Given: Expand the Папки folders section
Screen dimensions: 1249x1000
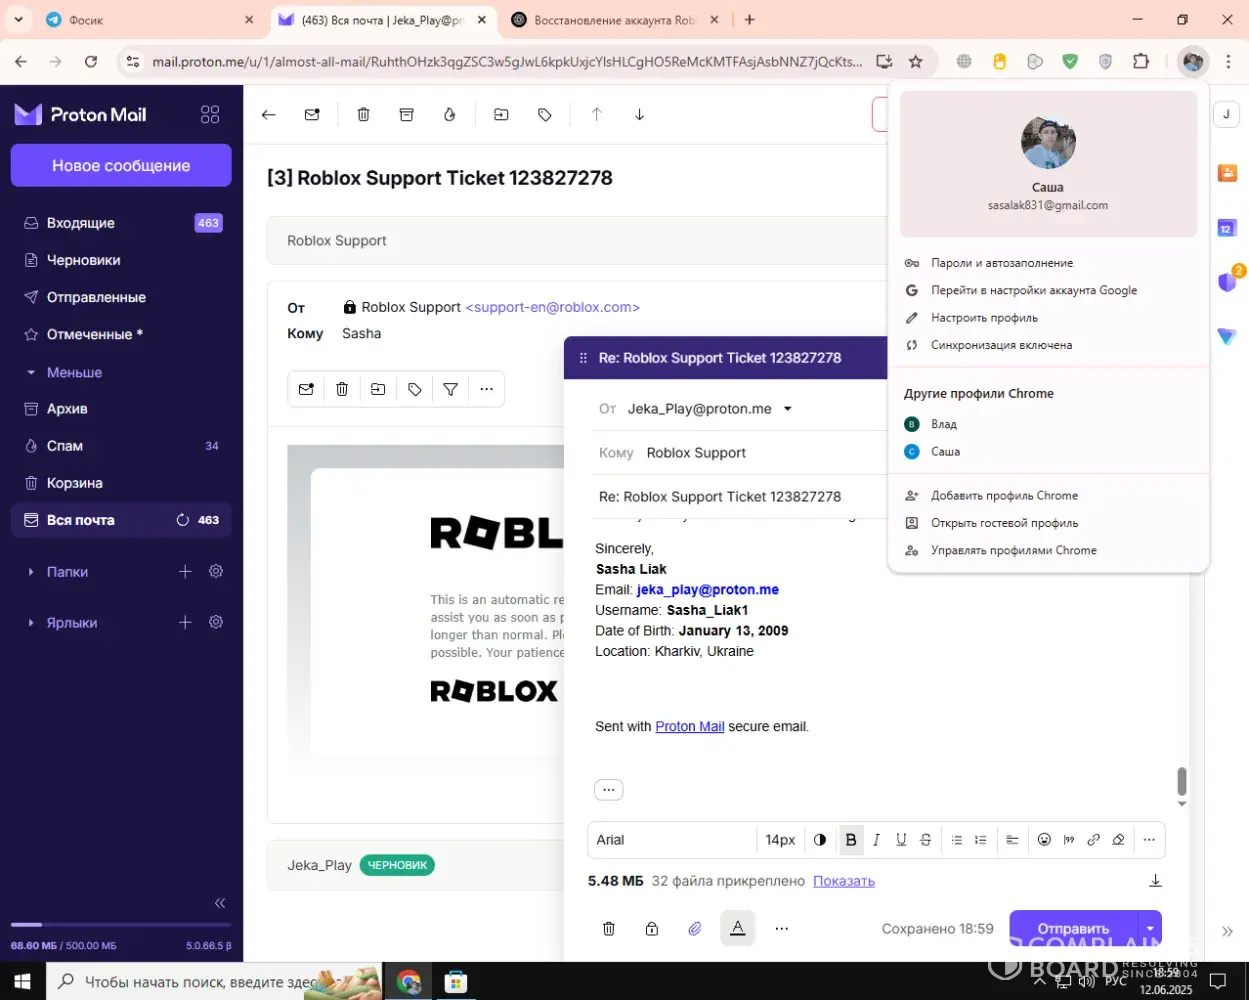Looking at the screenshot, I should [32, 572].
